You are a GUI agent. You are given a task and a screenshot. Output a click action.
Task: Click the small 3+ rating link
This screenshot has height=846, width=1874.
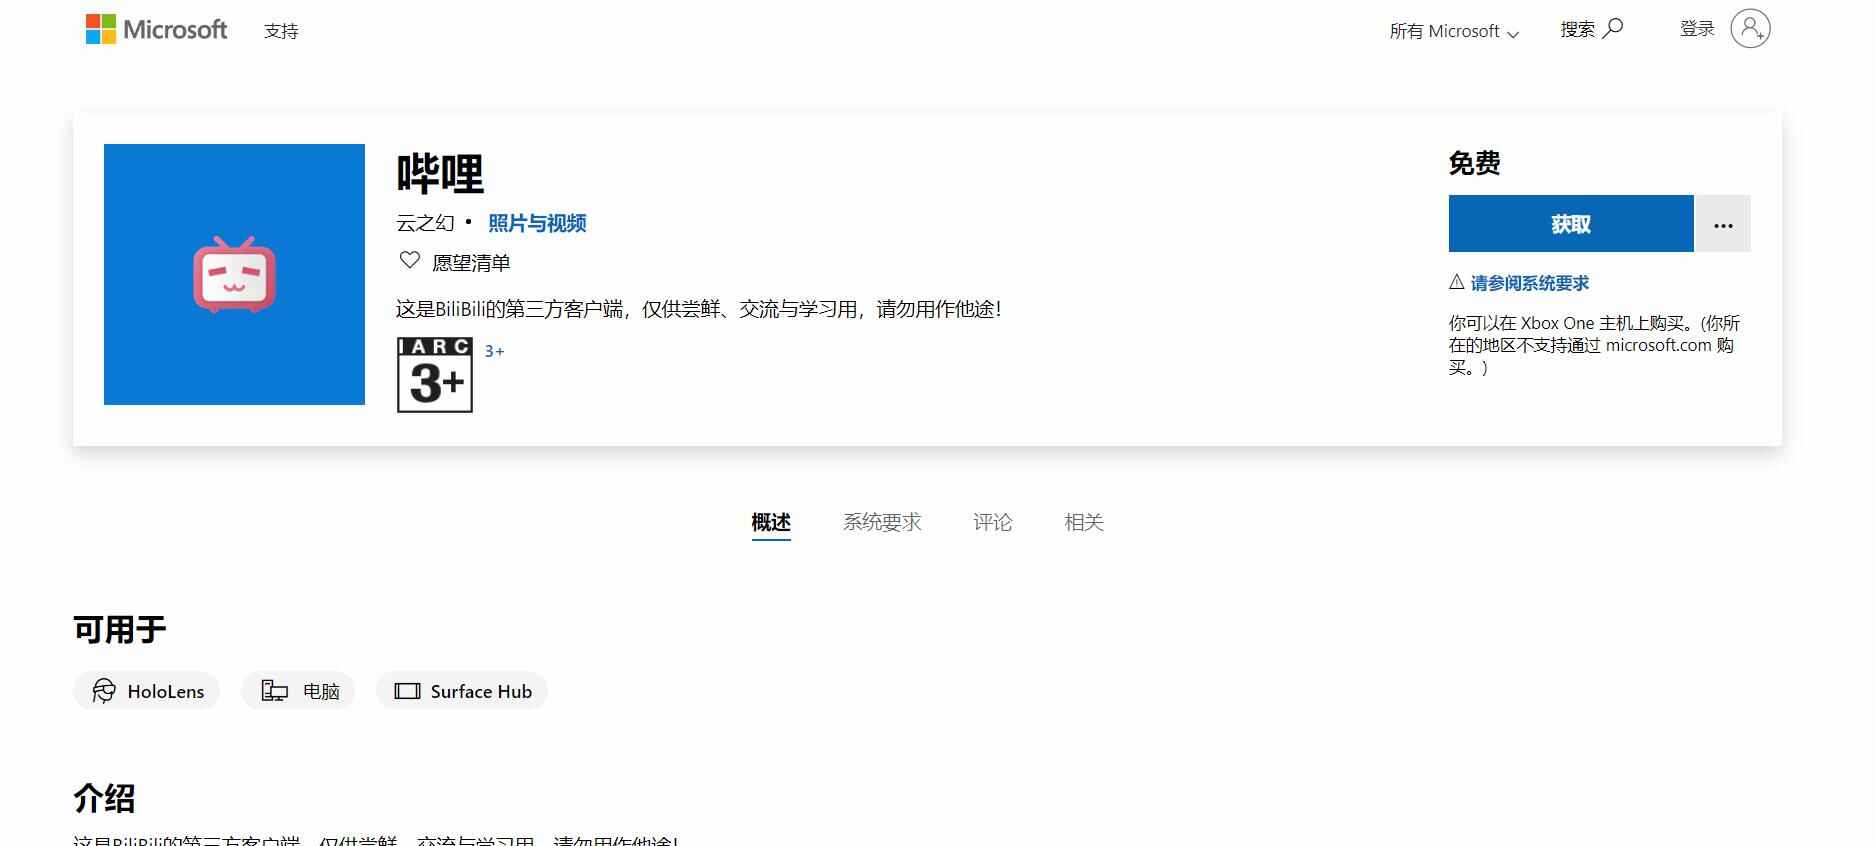494,351
